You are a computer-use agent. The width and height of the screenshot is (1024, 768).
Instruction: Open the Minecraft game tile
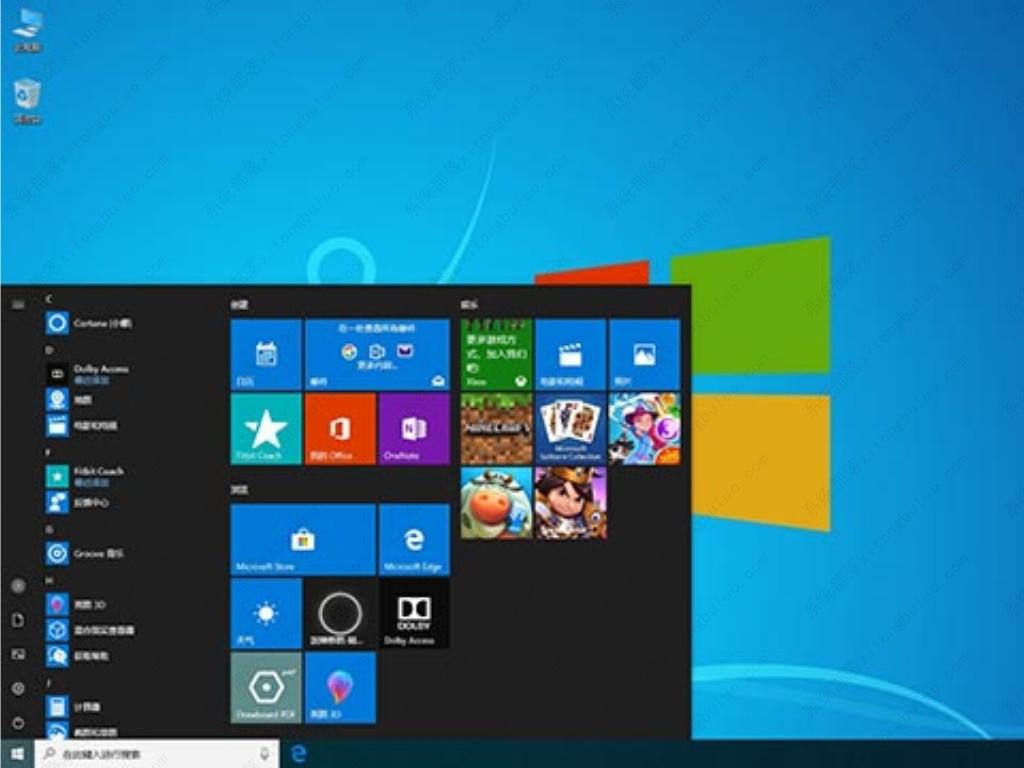496,429
